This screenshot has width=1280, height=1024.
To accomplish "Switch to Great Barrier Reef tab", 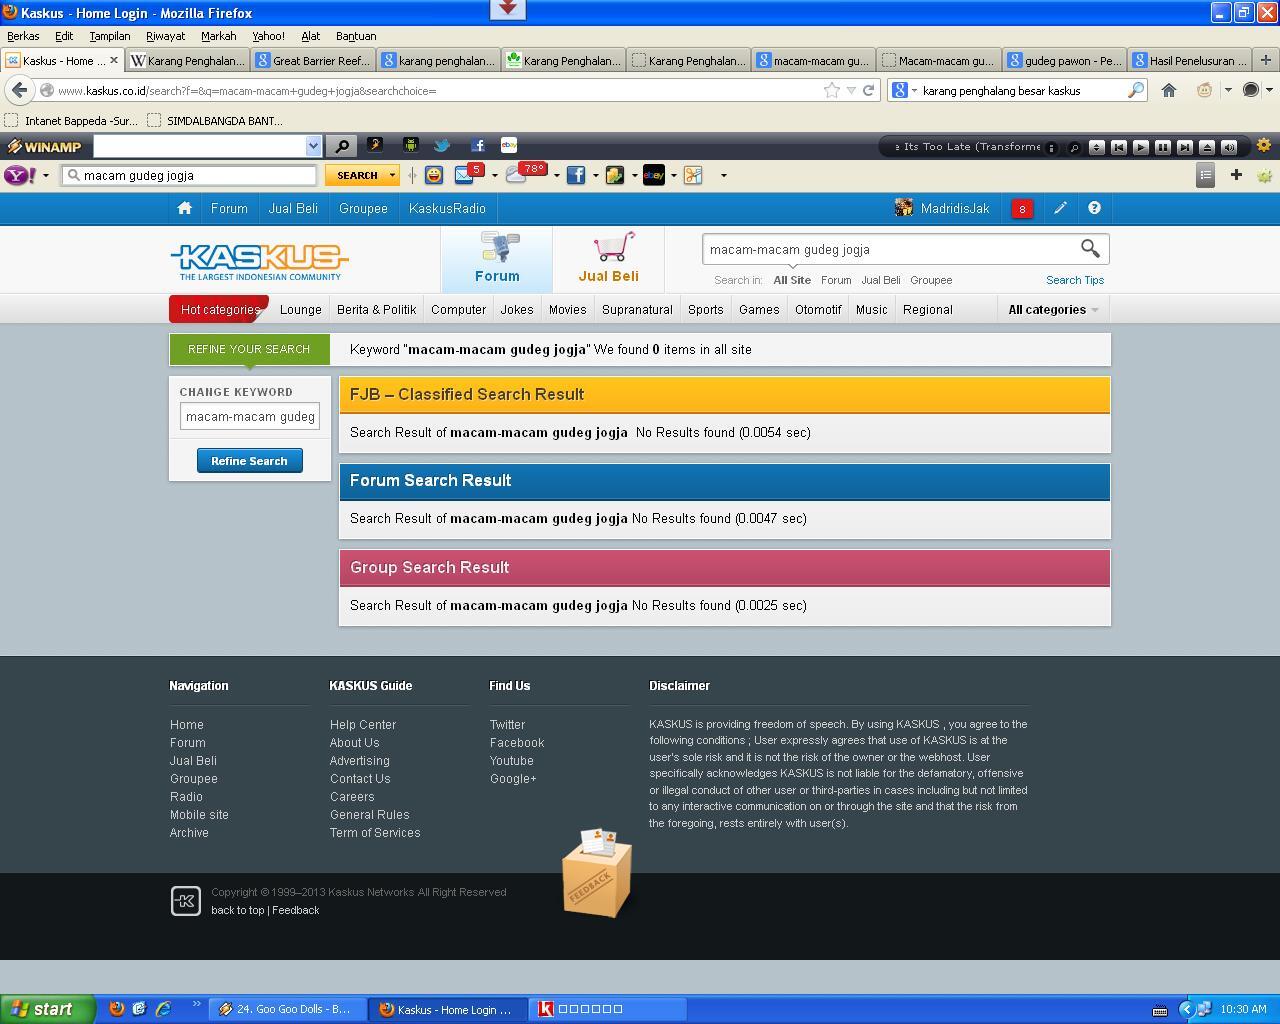I will (x=312, y=60).
